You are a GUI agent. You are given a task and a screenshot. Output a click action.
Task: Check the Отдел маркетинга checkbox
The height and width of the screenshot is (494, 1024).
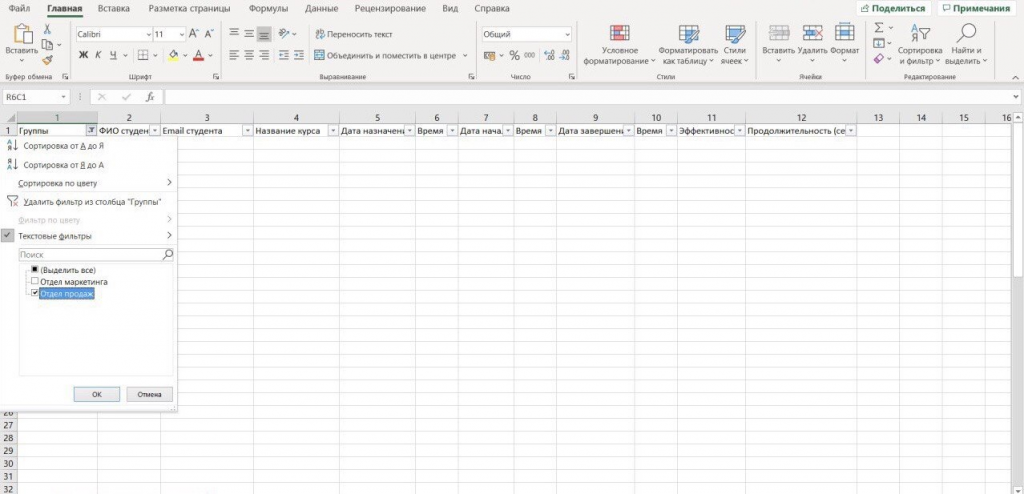[35, 282]
